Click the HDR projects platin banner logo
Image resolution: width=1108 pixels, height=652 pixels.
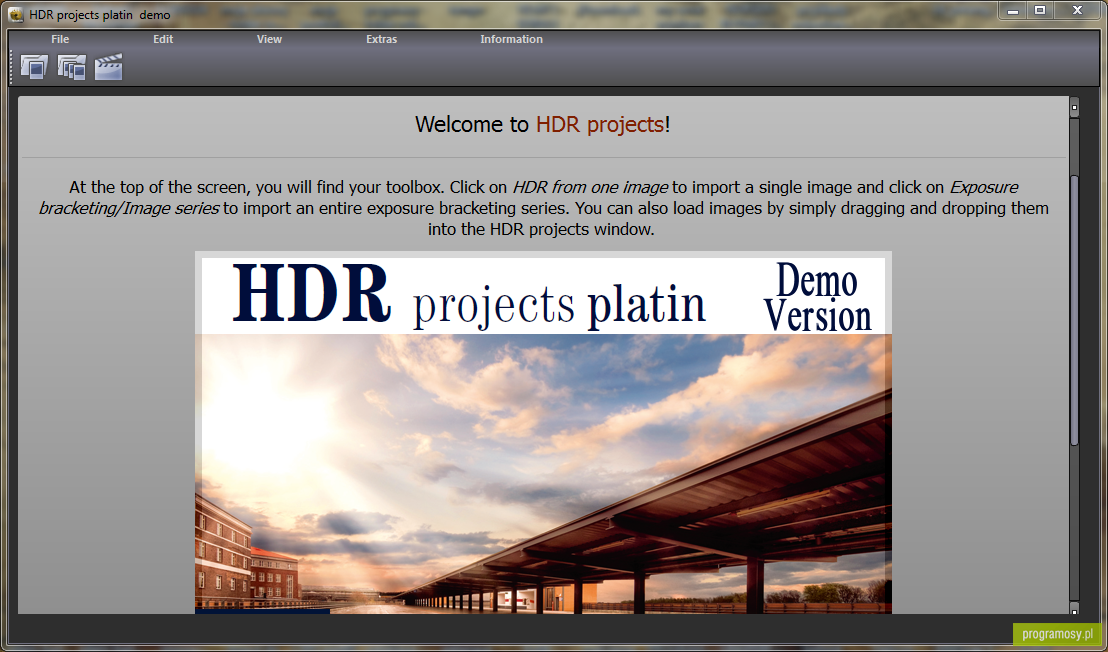(x=468, y=296)
